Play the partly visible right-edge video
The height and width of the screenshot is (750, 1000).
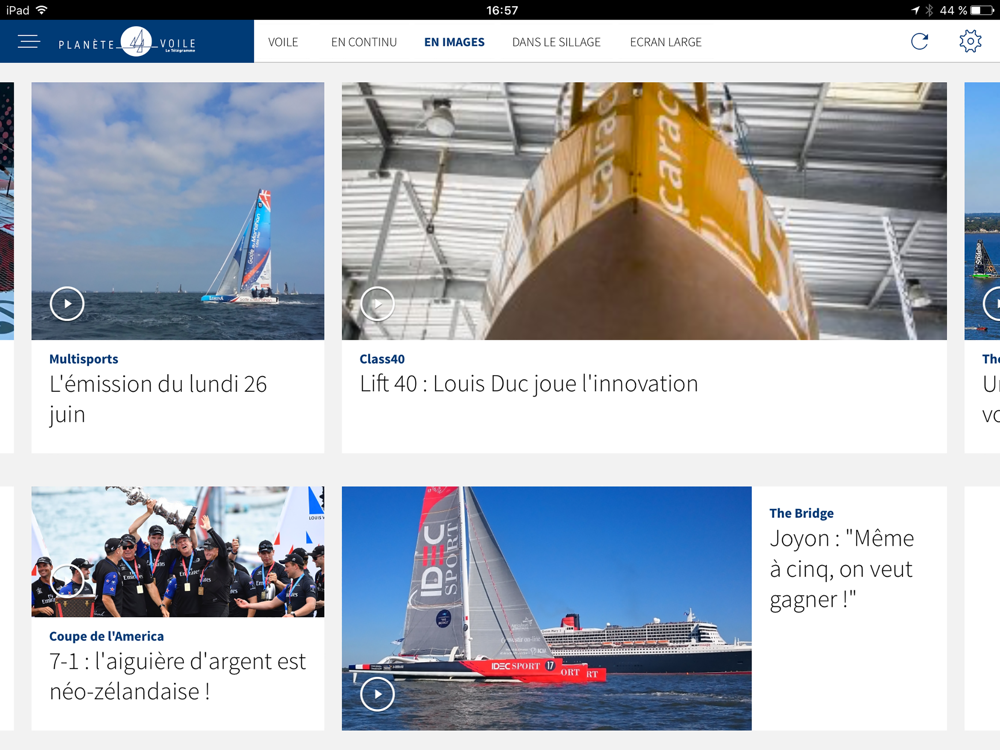(x=992, y=304)
